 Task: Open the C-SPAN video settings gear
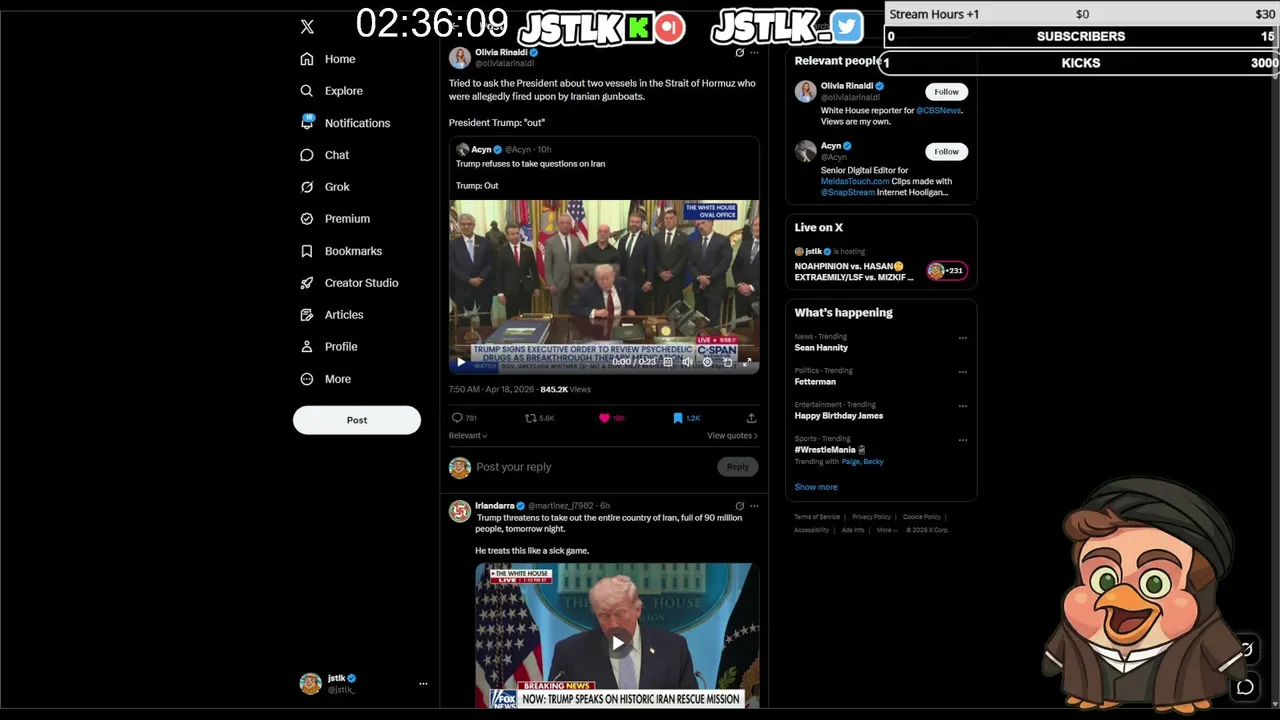pyautogui.click(x=707, y=362)
